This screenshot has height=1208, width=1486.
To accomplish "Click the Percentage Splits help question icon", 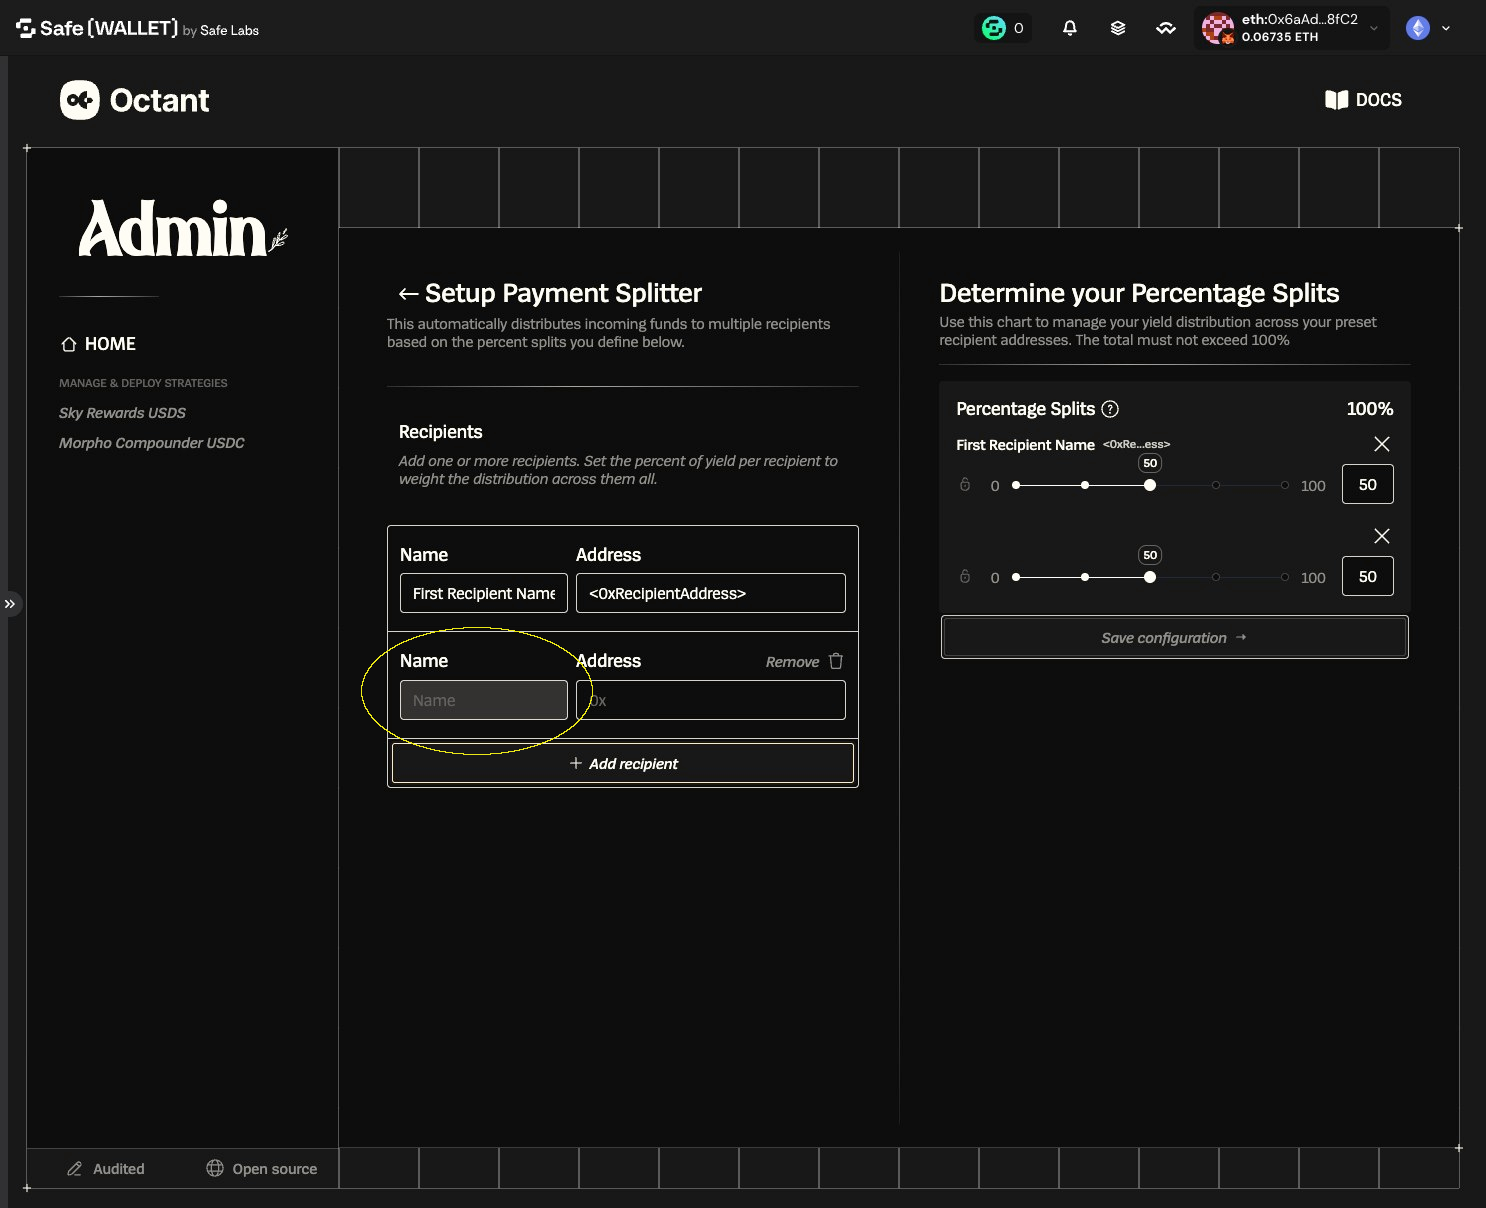I will (x=1110, y=409).
